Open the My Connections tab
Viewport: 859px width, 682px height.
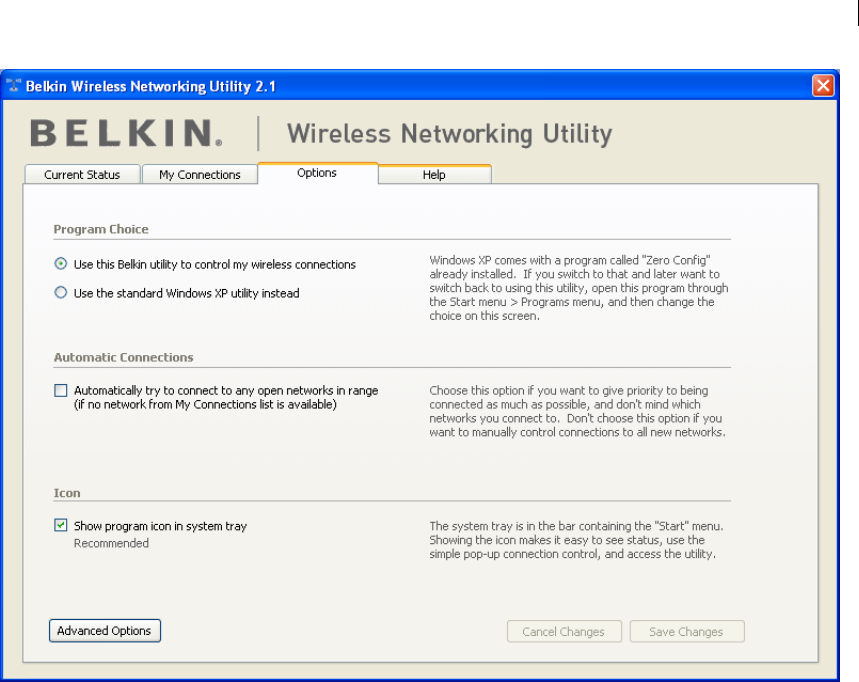pyautogui.click(x=199, y=175)
